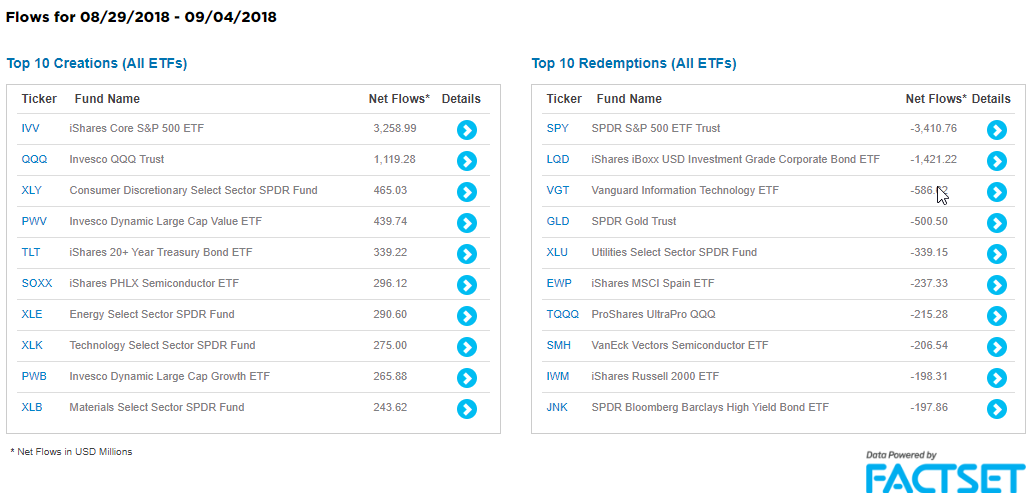Open the LQD ticker link

point(557,160)
